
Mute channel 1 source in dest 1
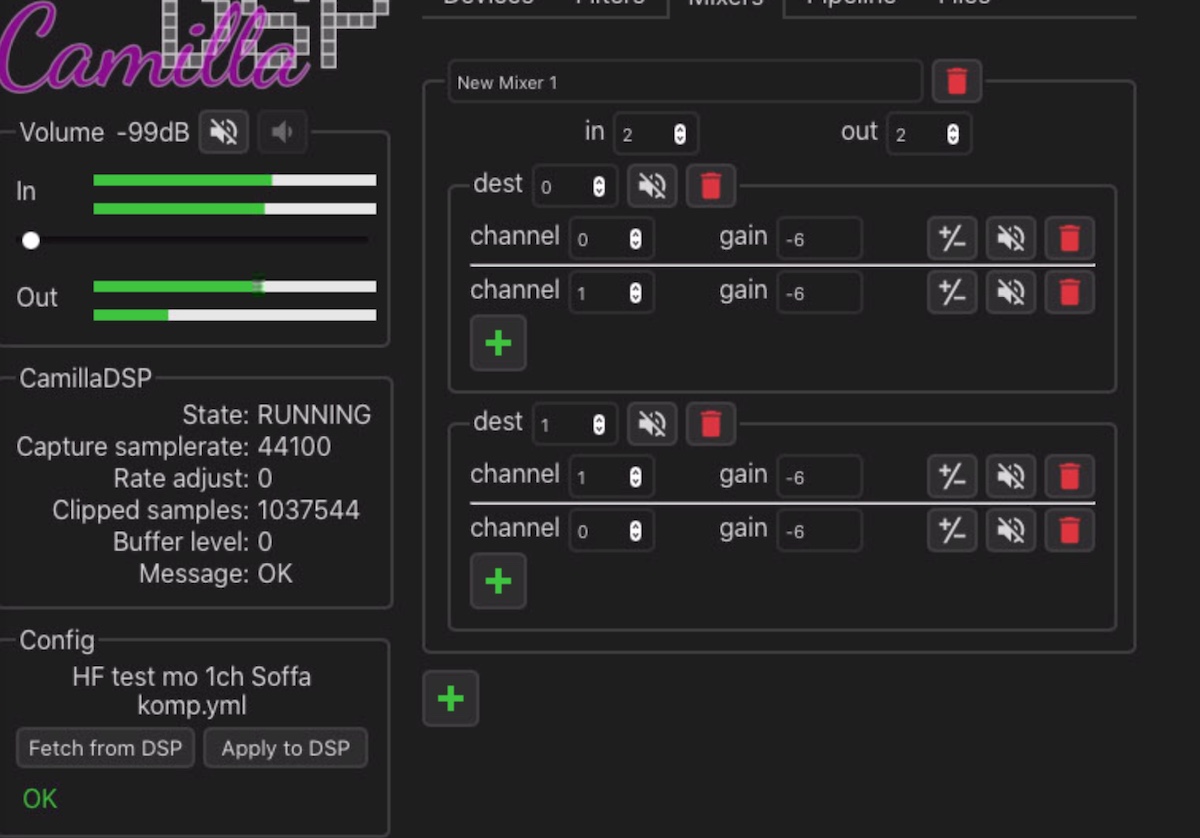click(1011, 476)
